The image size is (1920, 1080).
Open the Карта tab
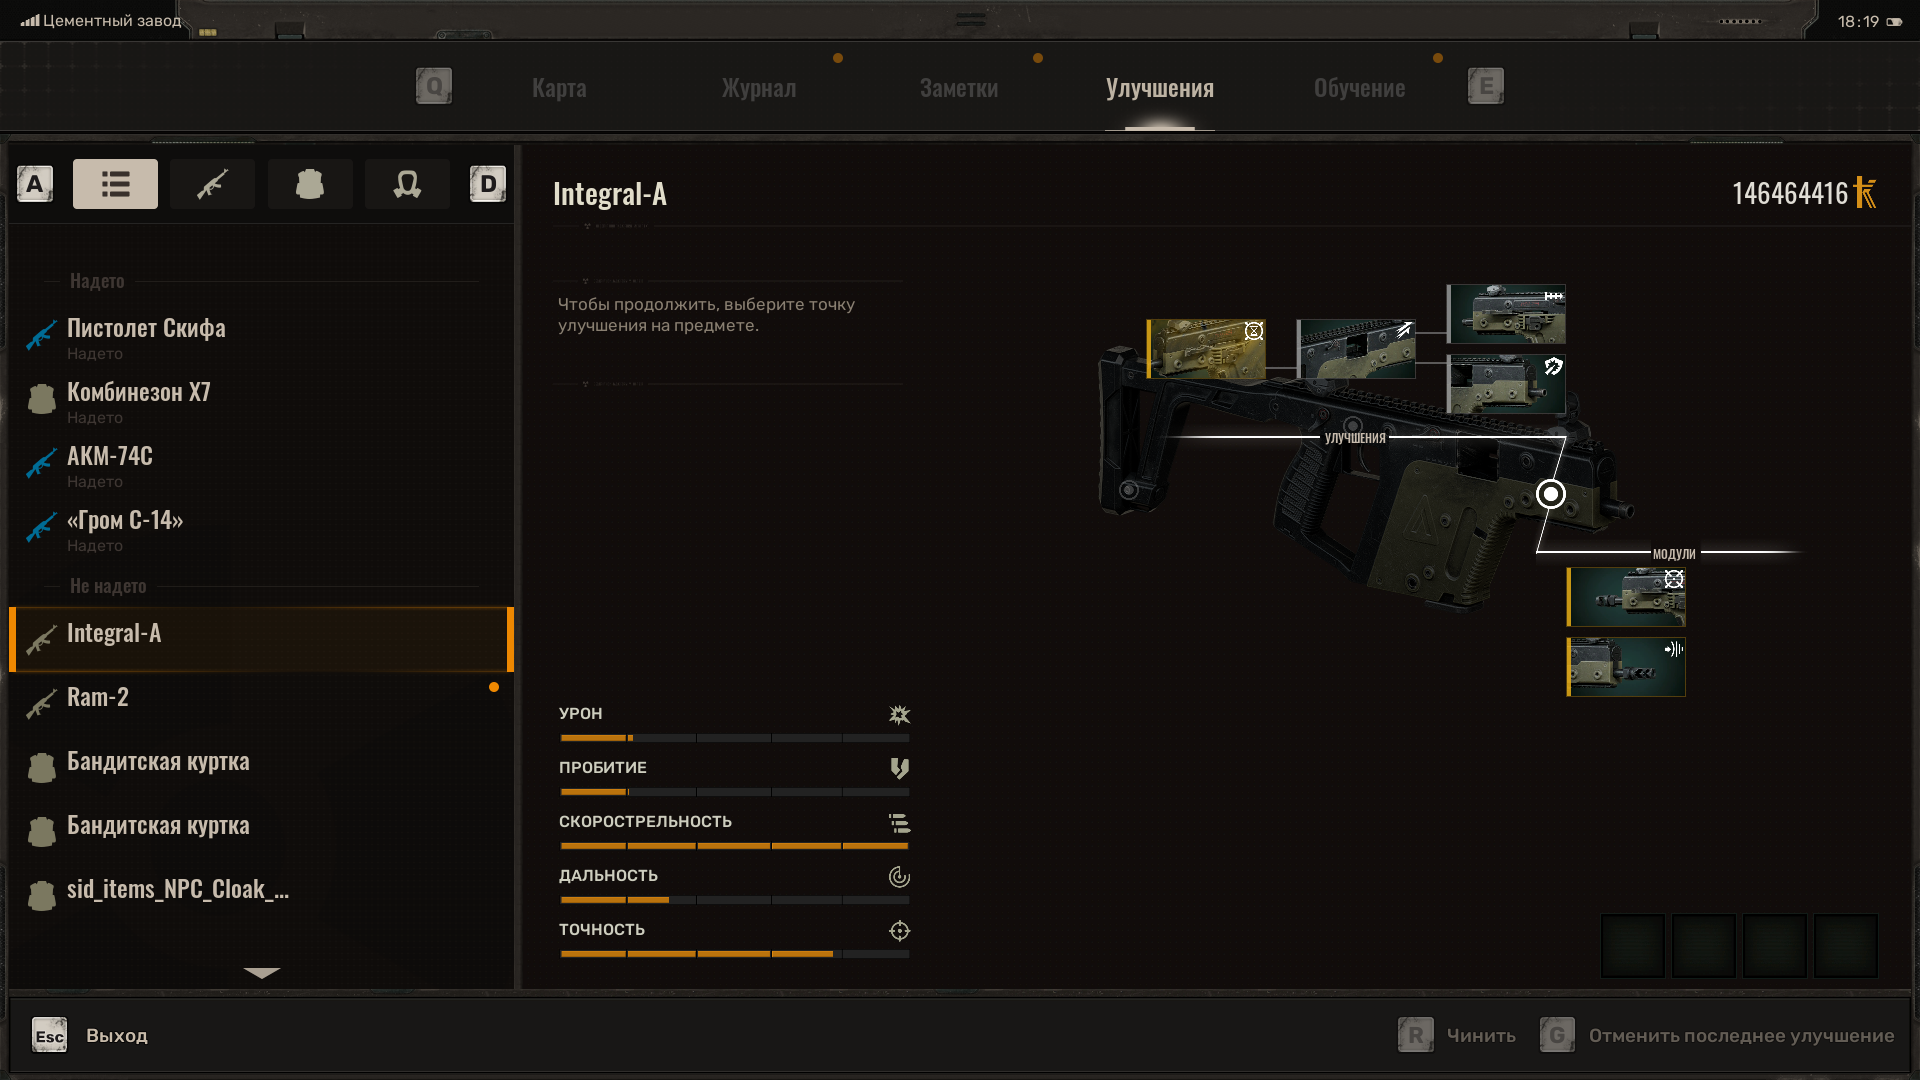(559, 88)
